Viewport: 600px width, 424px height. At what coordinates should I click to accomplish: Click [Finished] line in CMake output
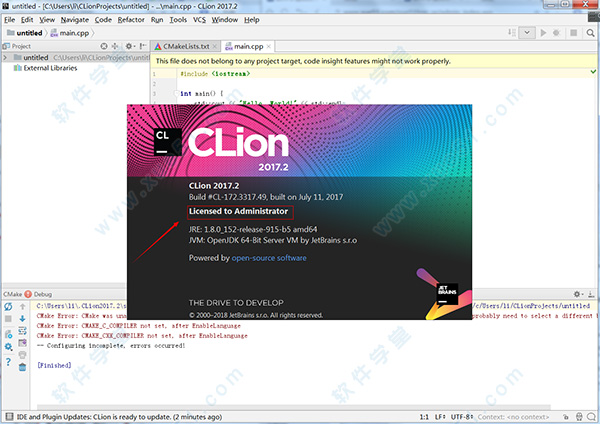point(54,365)
